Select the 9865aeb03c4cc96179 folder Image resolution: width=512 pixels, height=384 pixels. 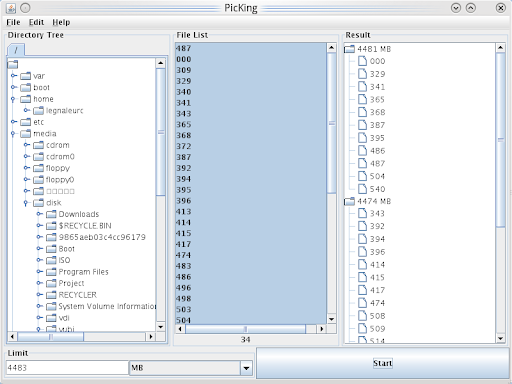(x=102, y=237)
